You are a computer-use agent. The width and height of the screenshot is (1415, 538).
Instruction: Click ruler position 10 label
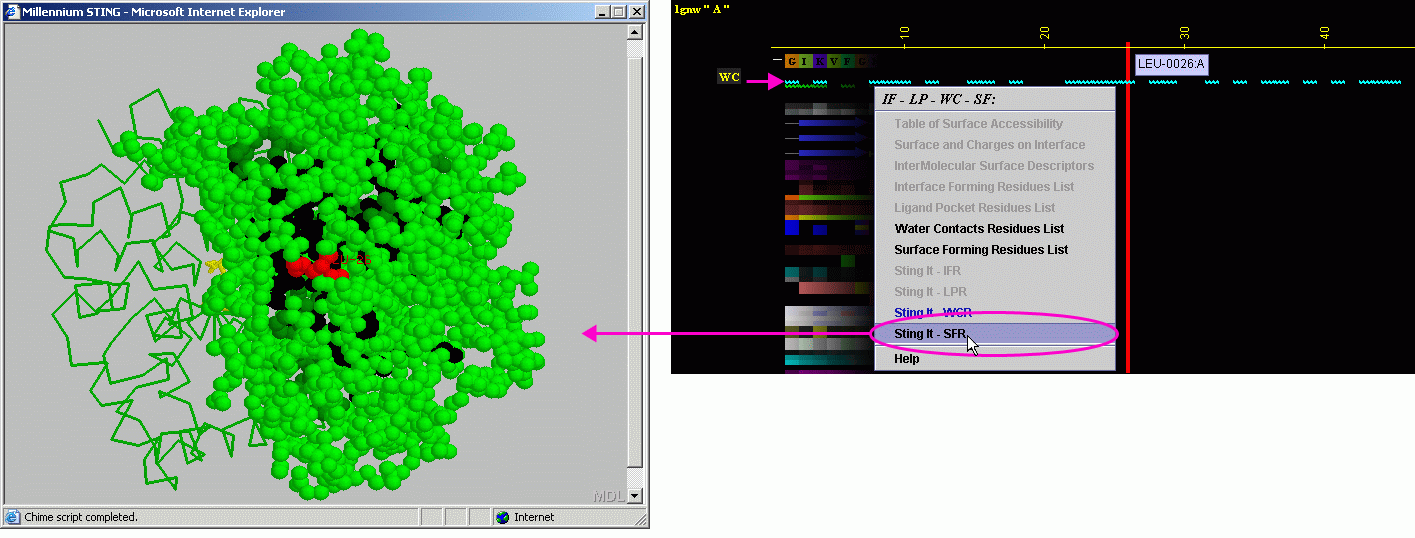point(905,33)
